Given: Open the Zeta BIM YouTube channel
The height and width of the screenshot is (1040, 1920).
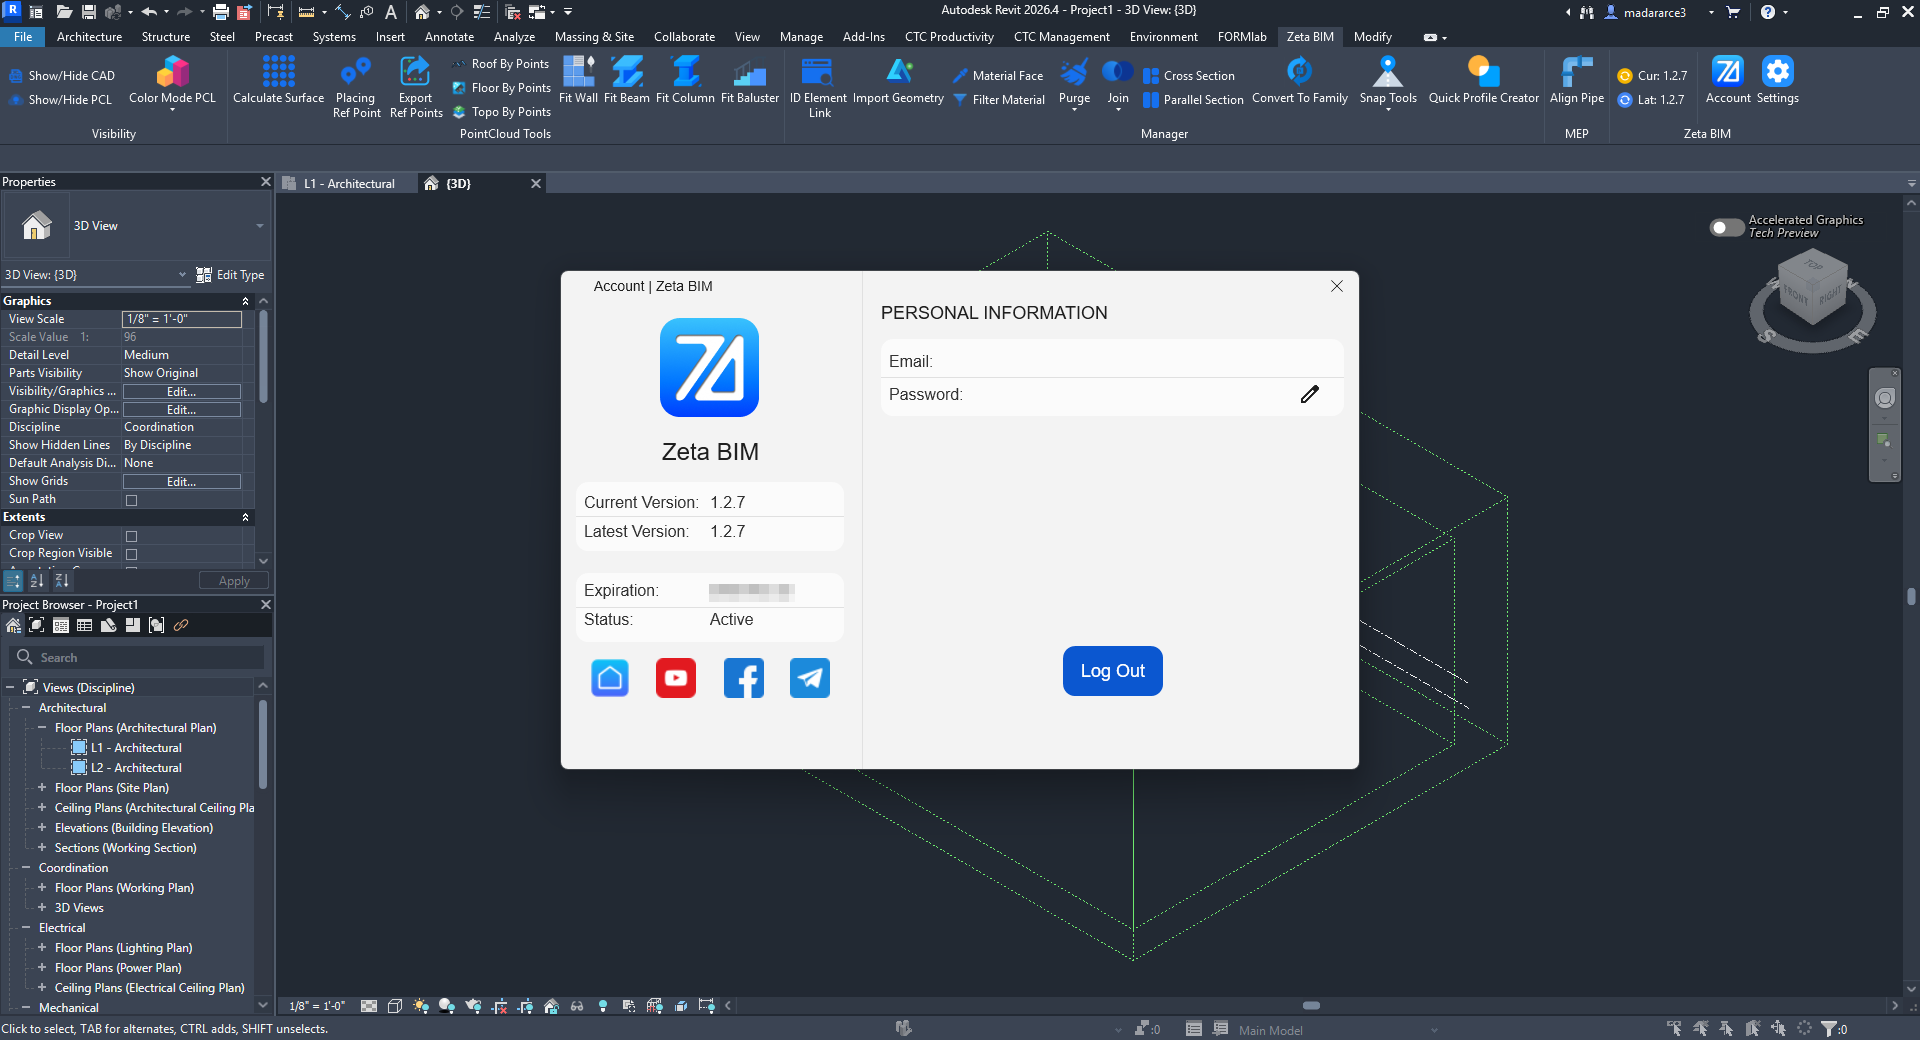Looking at the screenshot, I should (x=676, y=678).
